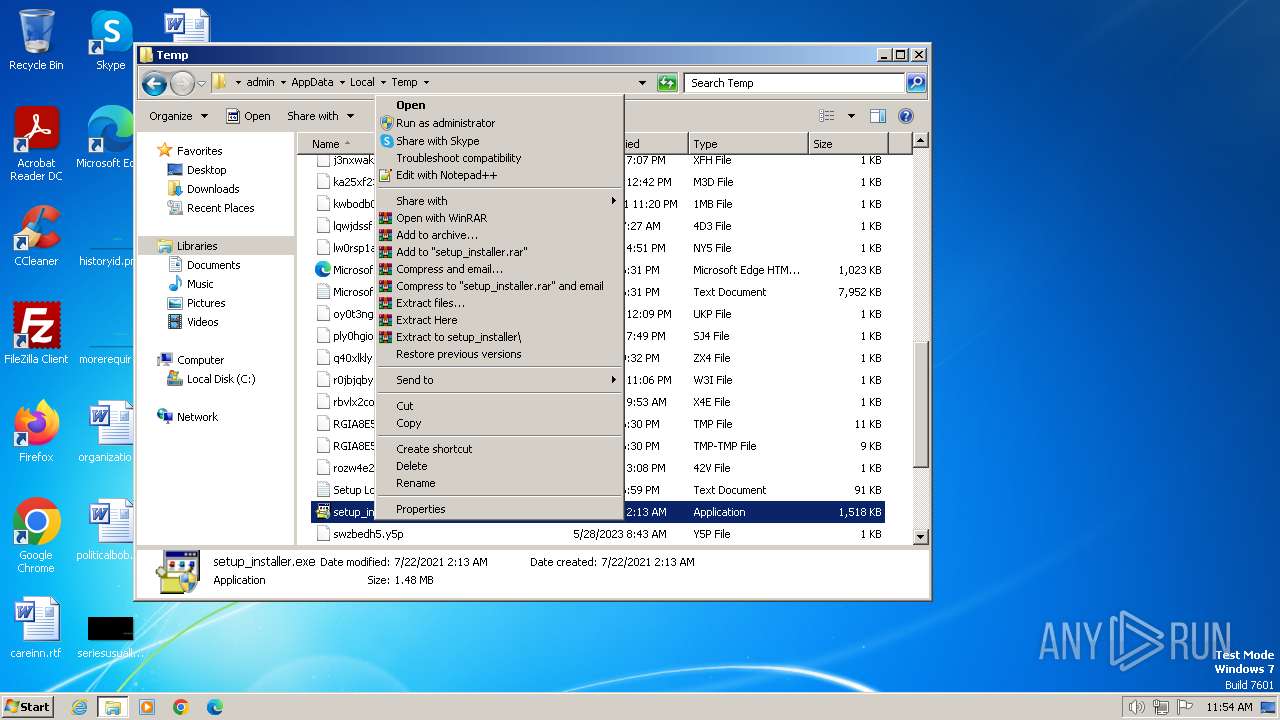
Task: Launch CCleaner desktop shortcut
Action: click(36, 236)
